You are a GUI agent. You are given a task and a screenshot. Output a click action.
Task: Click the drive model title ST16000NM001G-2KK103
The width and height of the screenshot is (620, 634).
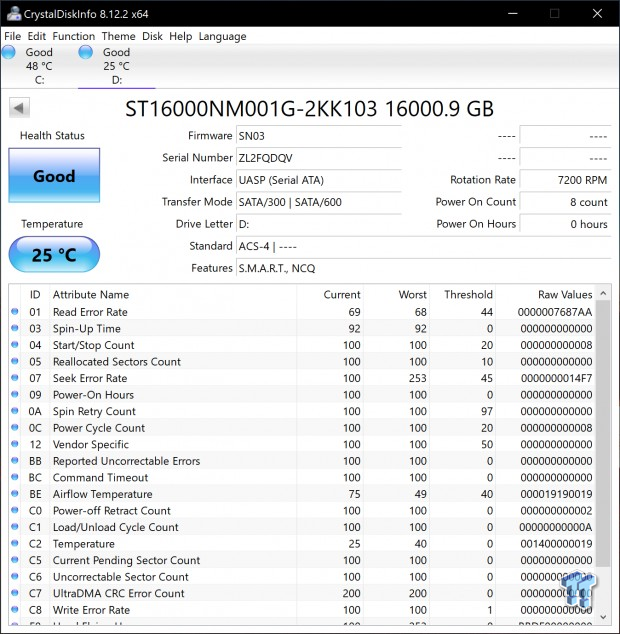251,108
